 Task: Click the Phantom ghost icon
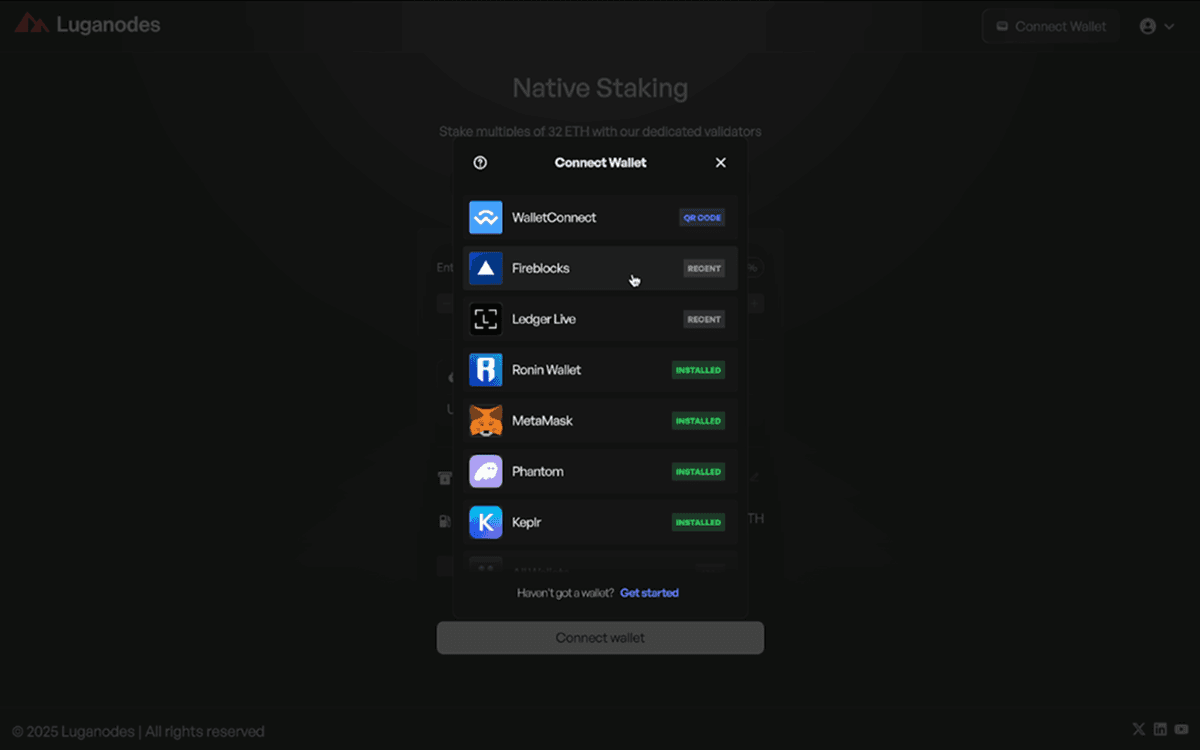(486, 471)
